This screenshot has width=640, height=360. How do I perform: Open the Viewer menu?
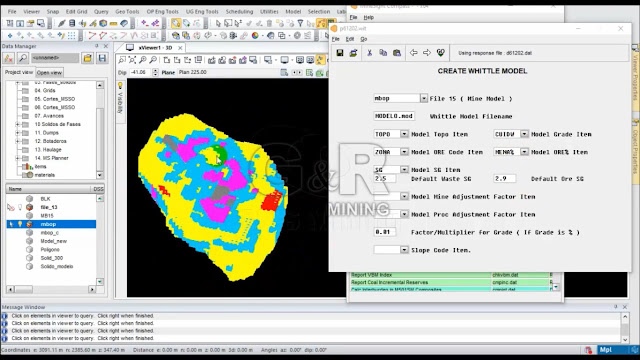(31, 11)
